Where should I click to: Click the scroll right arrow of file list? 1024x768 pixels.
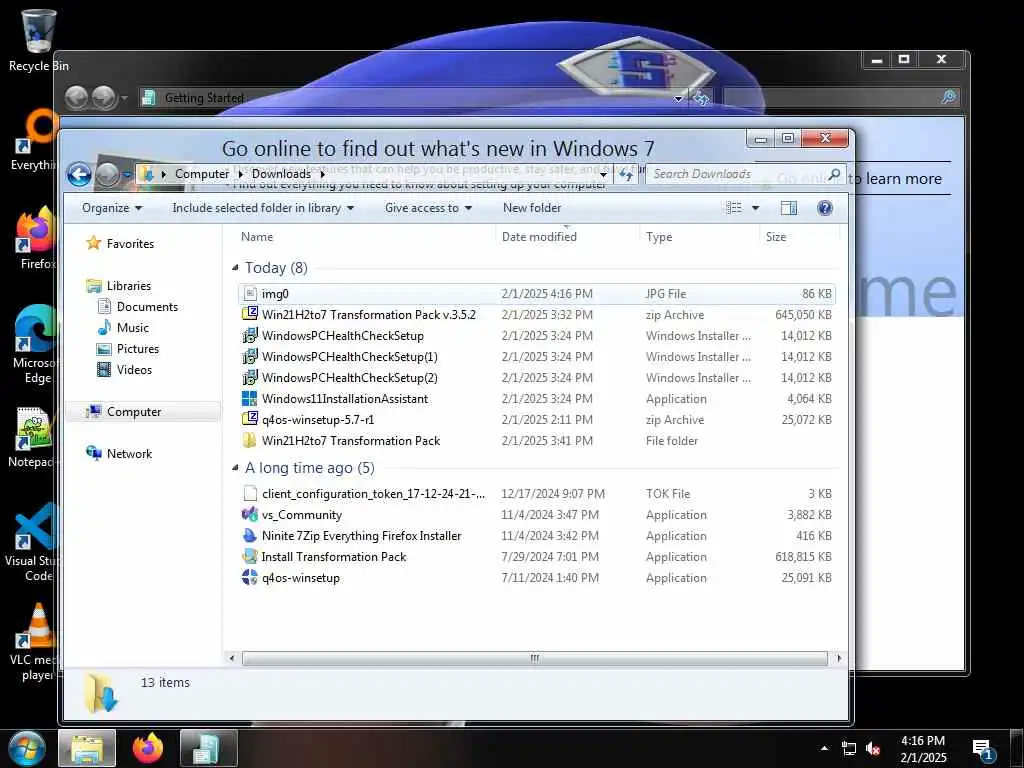(839, 658)
